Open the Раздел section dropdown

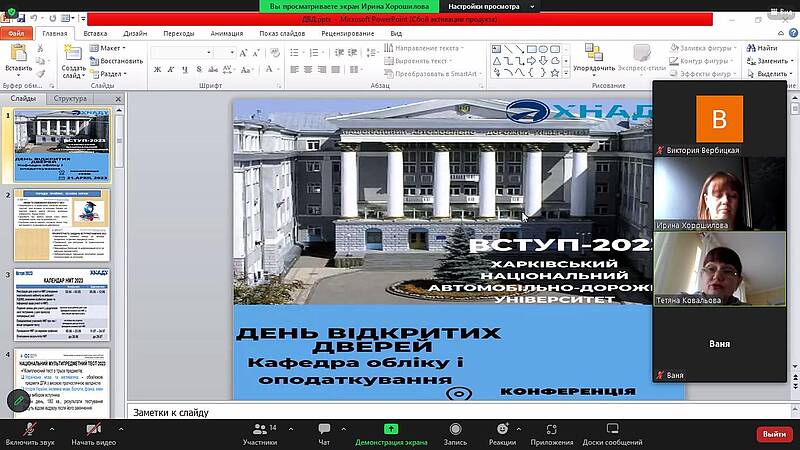pyautogui.click(x=108, y=73)
